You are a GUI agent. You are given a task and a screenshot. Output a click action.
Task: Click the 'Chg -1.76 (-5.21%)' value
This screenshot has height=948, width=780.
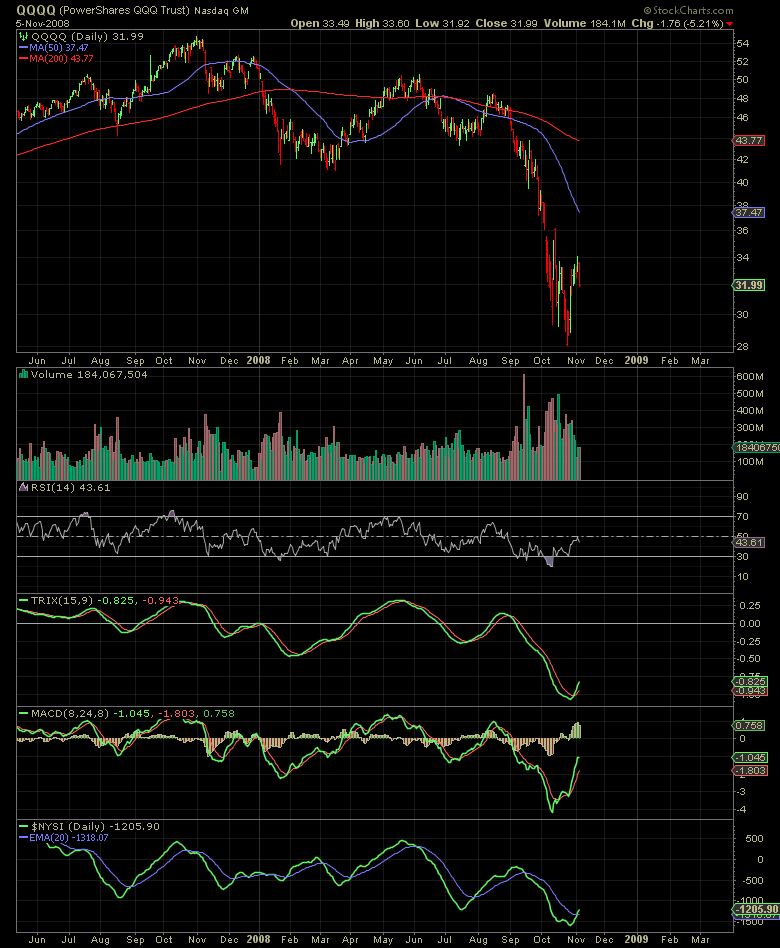tap(677, 24)
